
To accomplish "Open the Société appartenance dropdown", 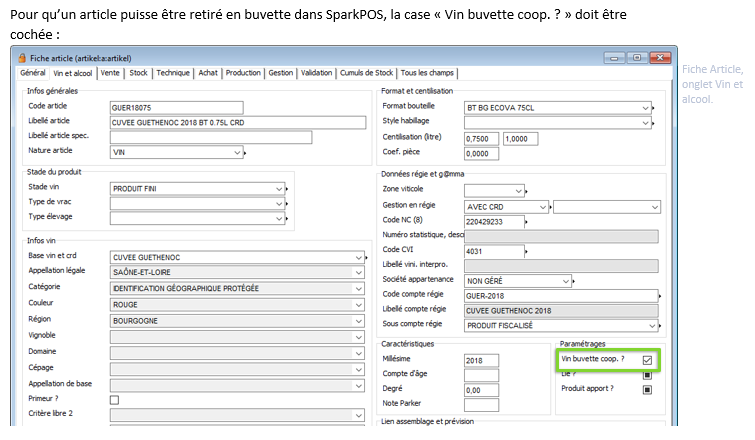I will coord(568,280).
